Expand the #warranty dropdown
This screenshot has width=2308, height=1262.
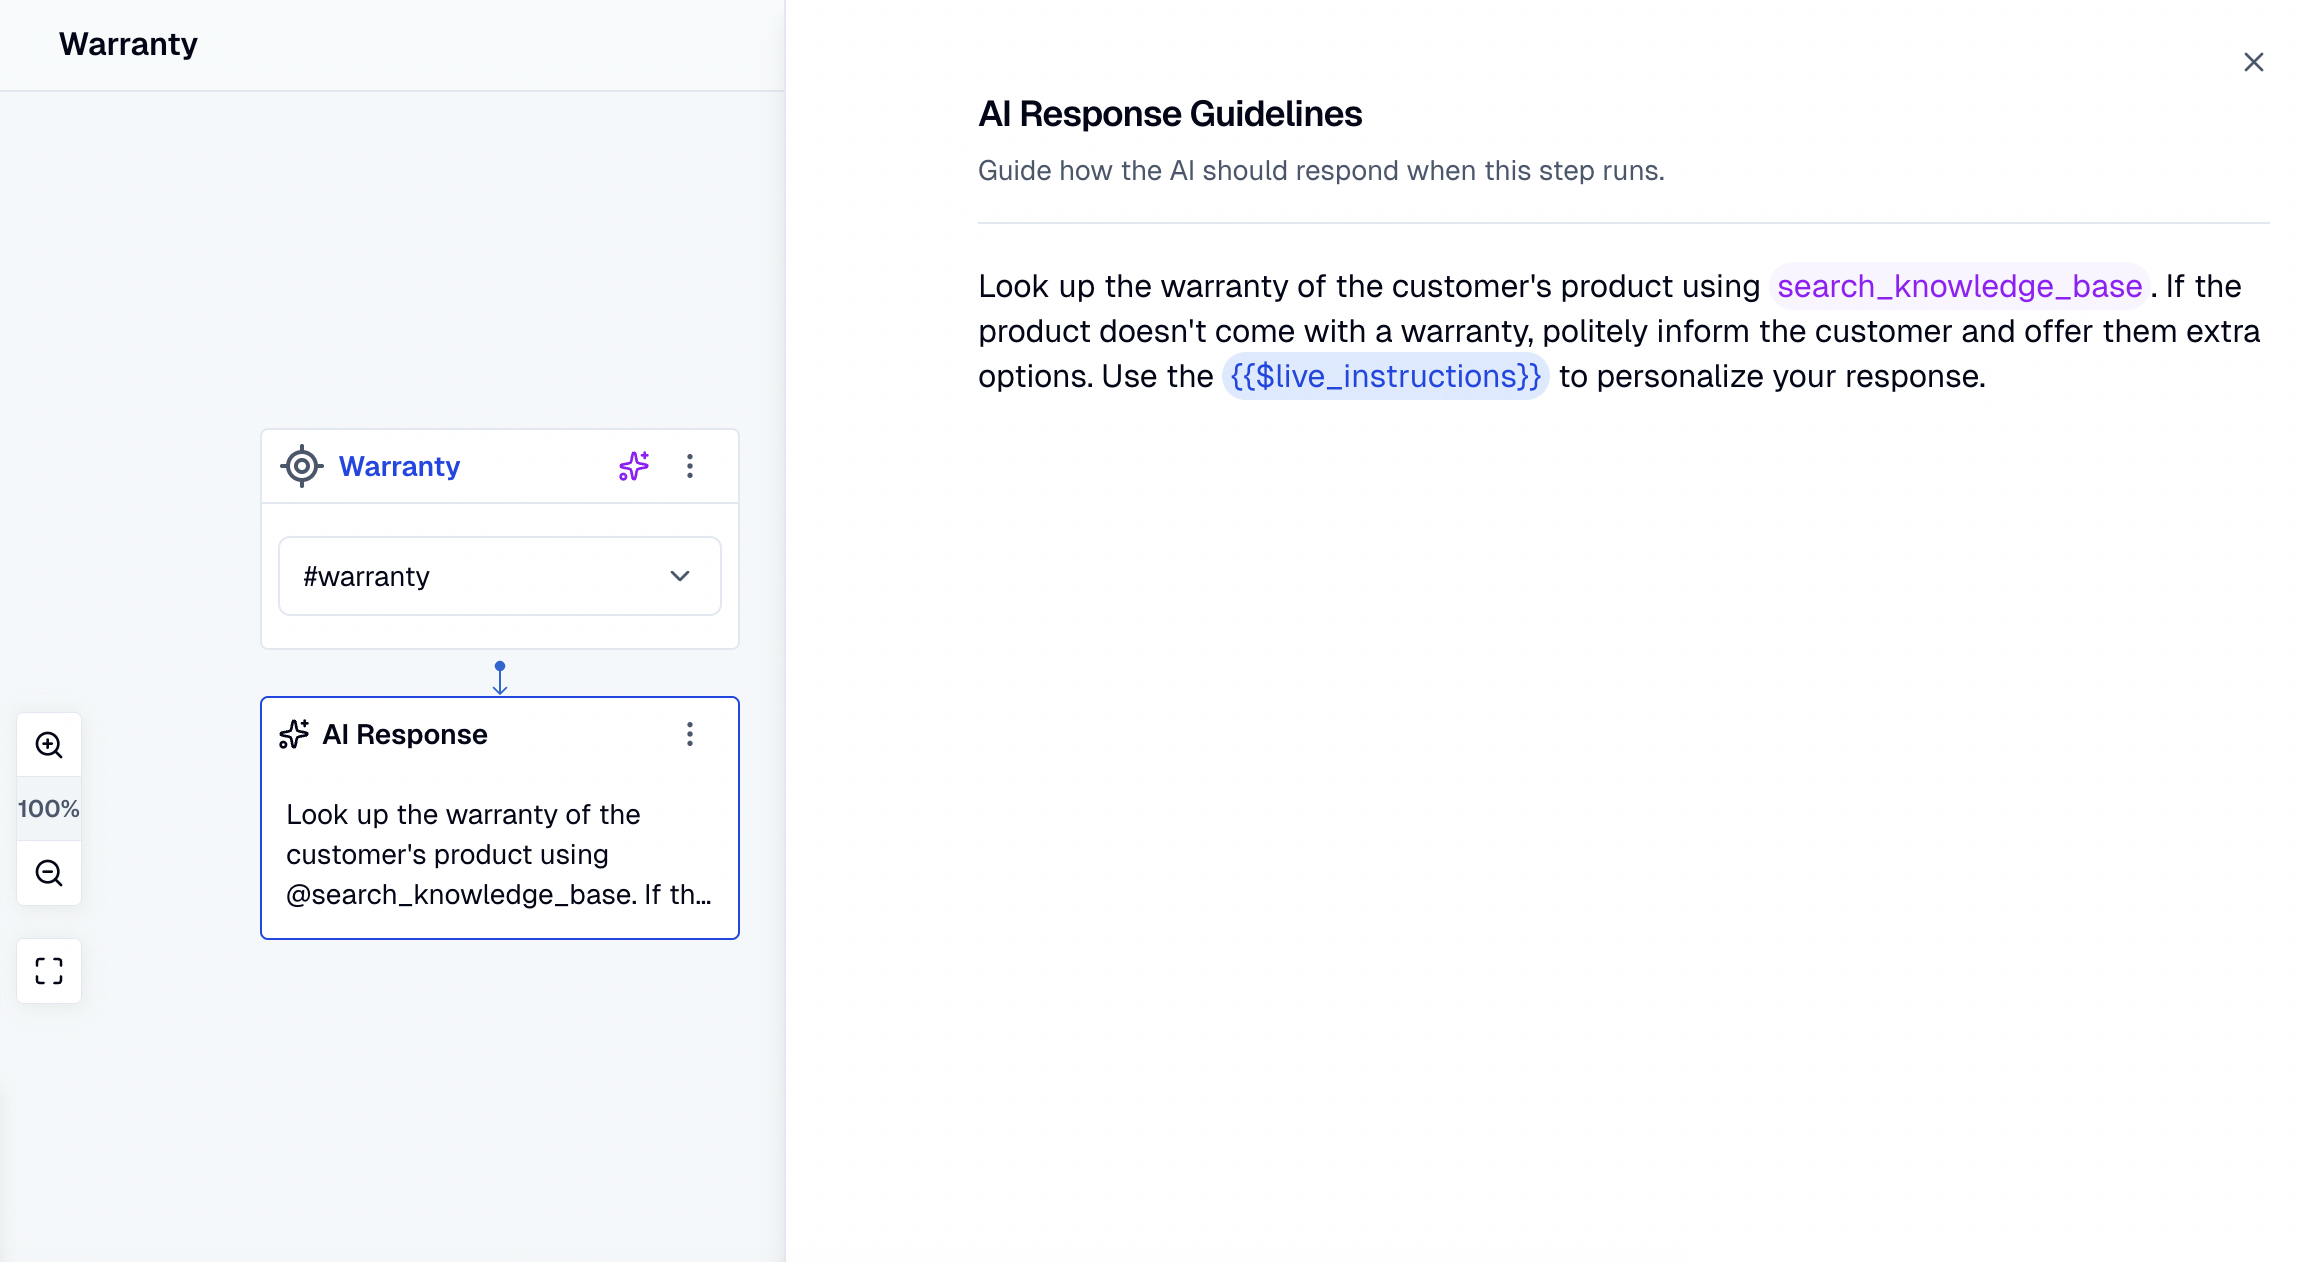pos(500,576)
